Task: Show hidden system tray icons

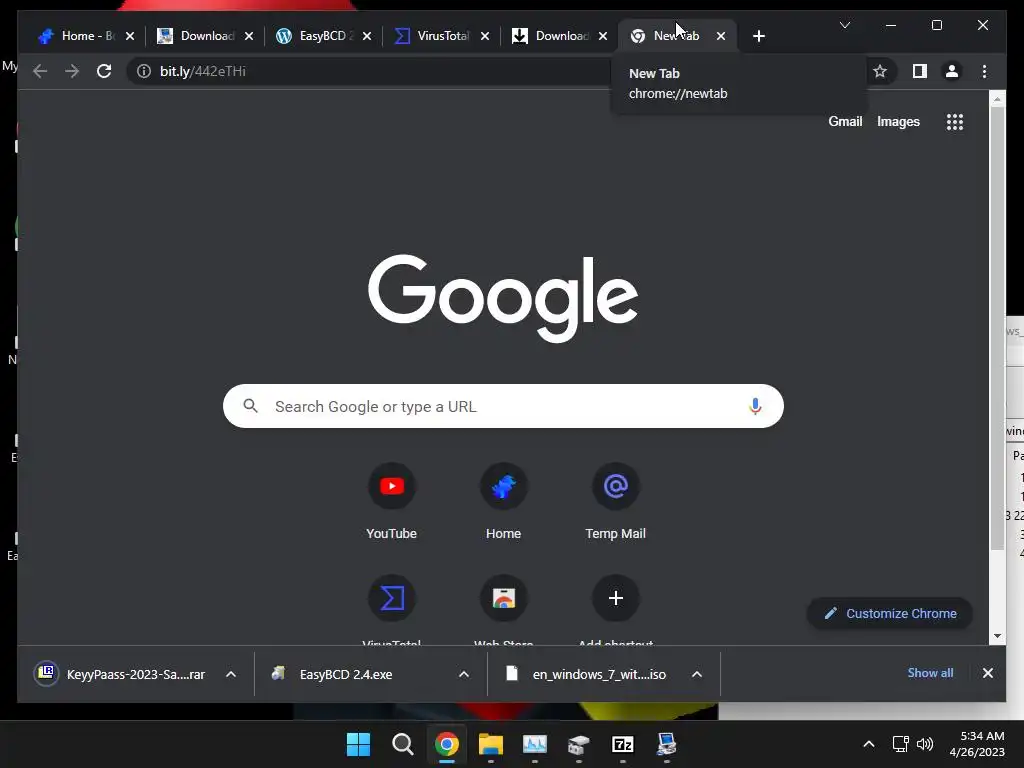Action: (869, 744)
